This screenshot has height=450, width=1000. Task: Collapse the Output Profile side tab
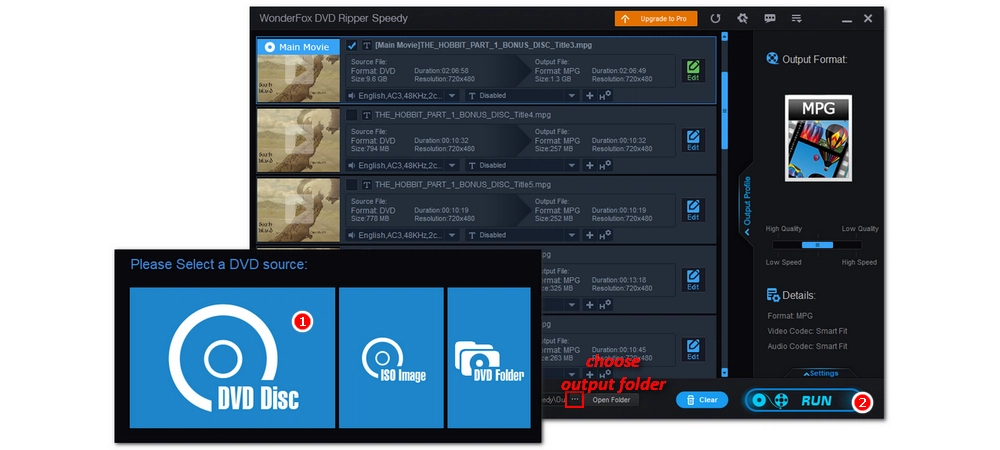[747, 205]
